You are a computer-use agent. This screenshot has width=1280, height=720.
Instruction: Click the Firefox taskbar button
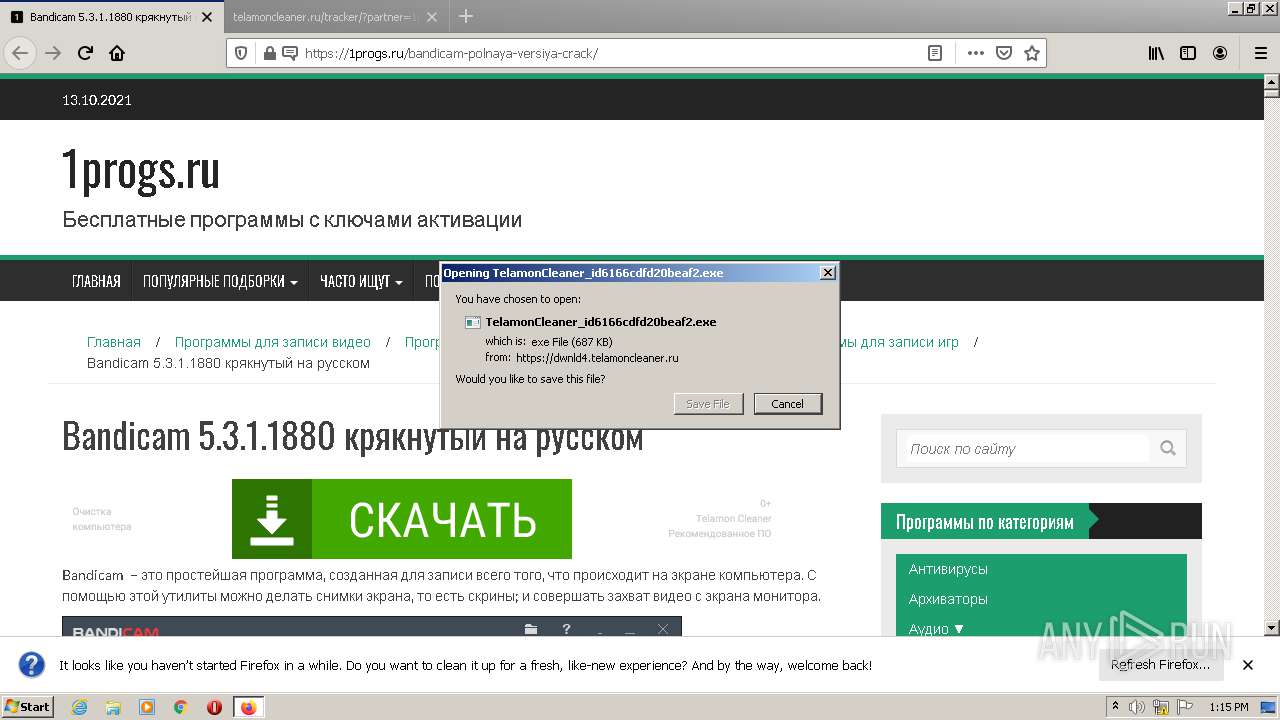(x=248, y=707)
